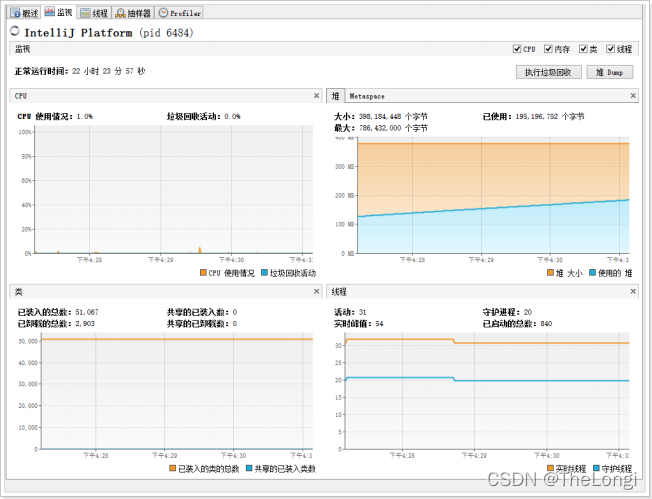
Task: Click the orange live threads line
Action: (x=487, y=341)
